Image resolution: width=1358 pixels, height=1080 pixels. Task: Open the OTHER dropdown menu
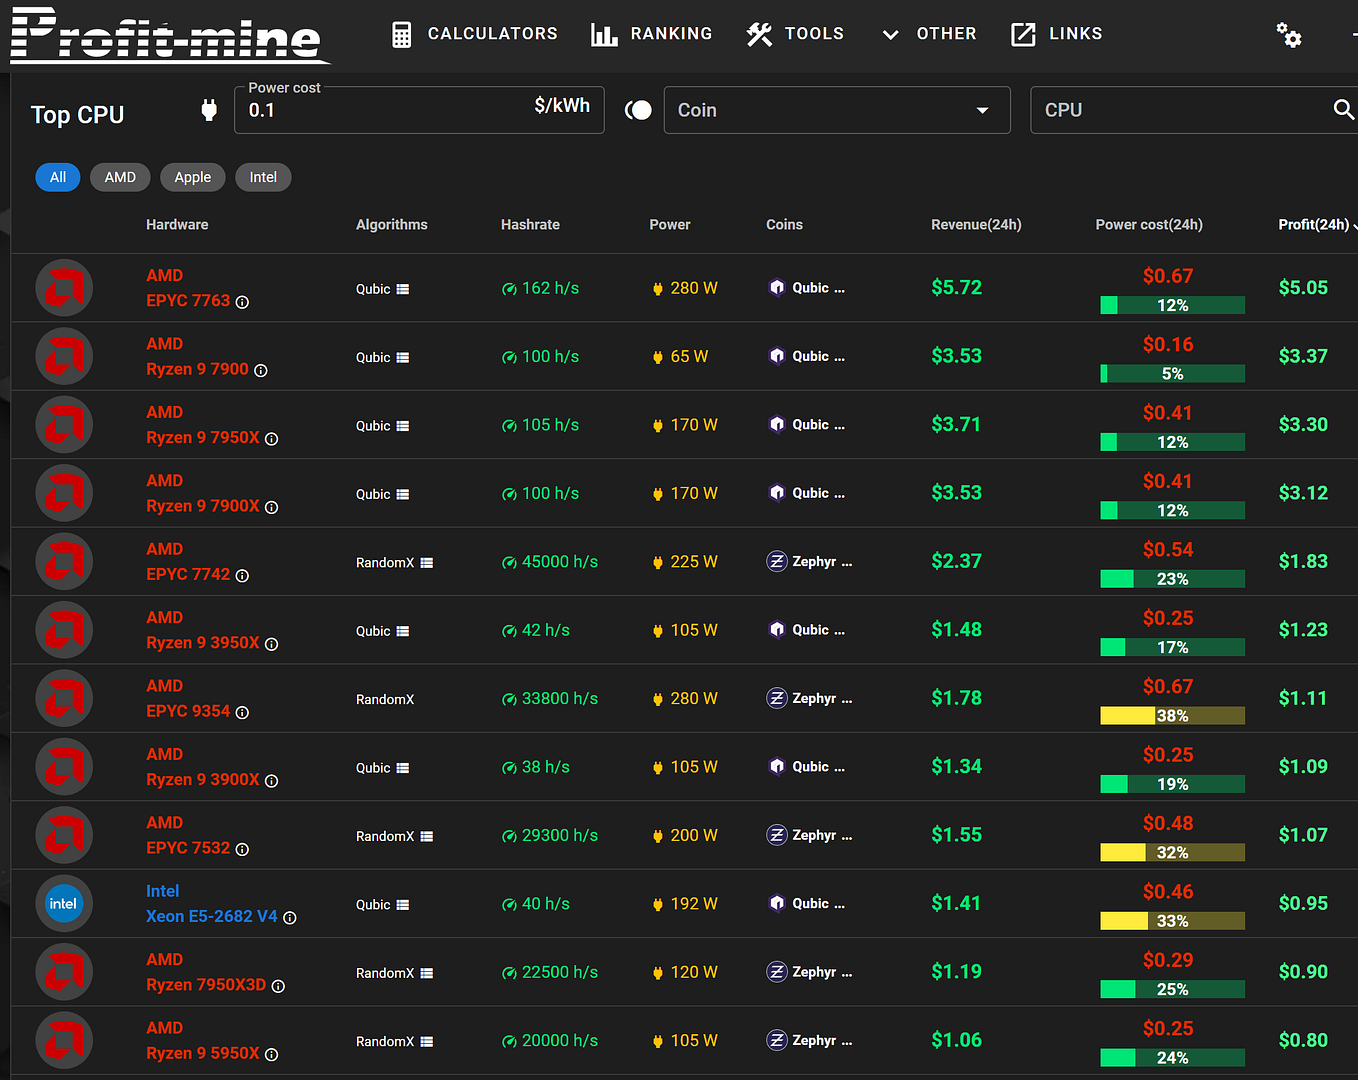click(x=929, y=34)
